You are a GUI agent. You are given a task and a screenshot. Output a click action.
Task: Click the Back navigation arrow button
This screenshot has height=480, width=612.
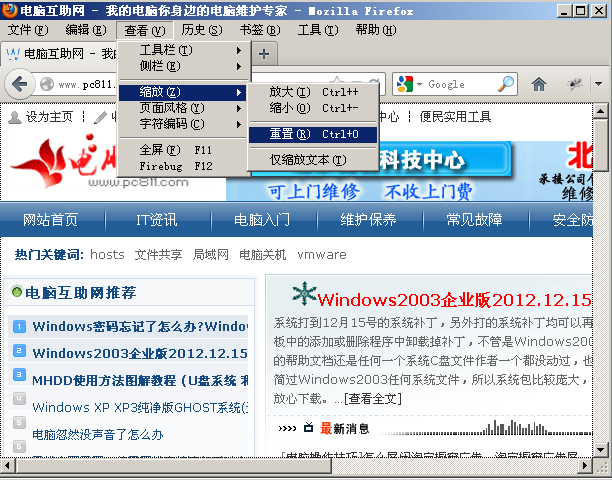18,84
